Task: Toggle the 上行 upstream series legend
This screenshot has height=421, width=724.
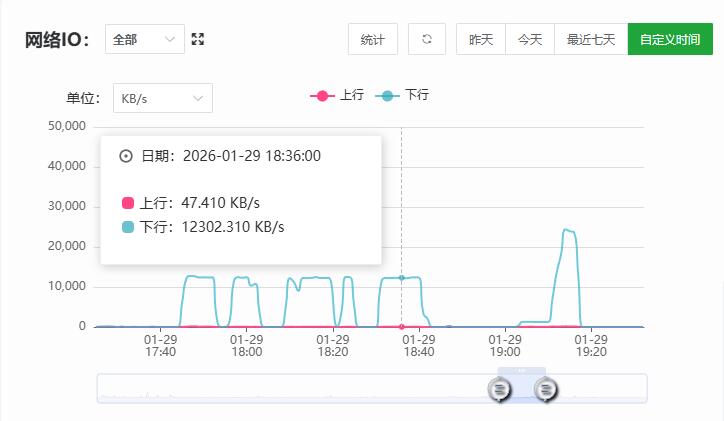Action: (337, 95)
